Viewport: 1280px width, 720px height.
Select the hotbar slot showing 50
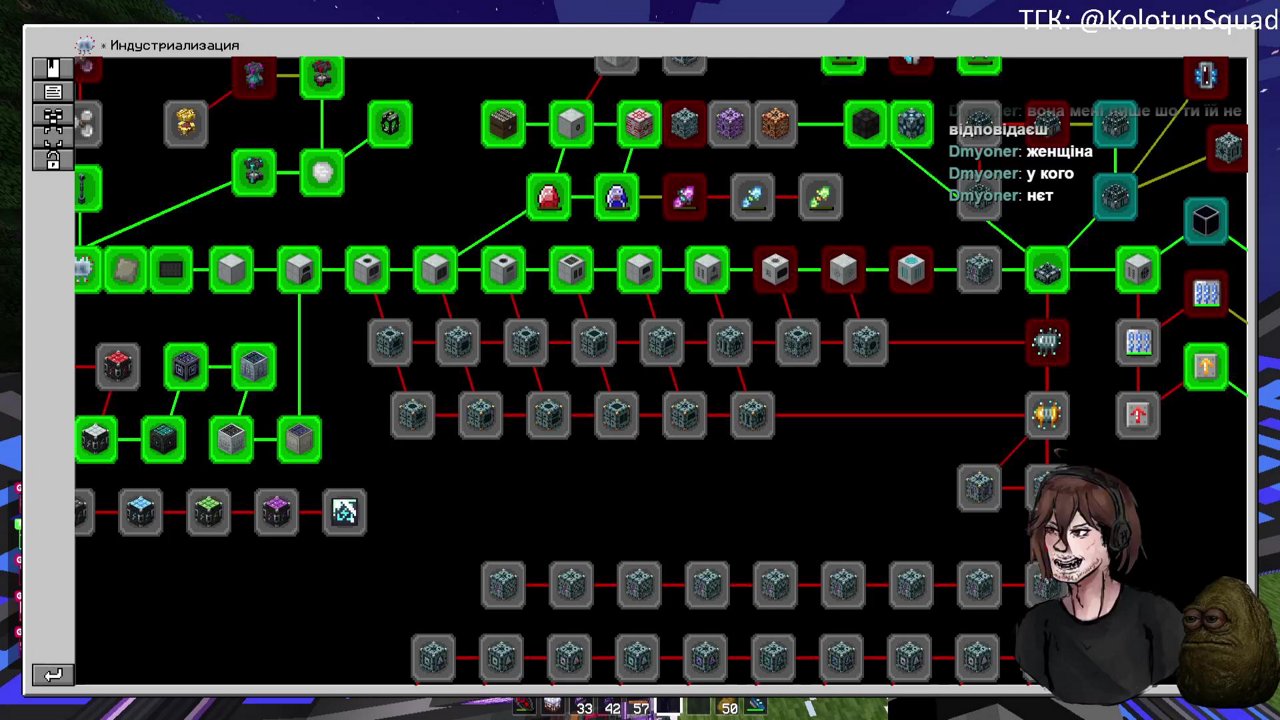[x=726, y=707]
